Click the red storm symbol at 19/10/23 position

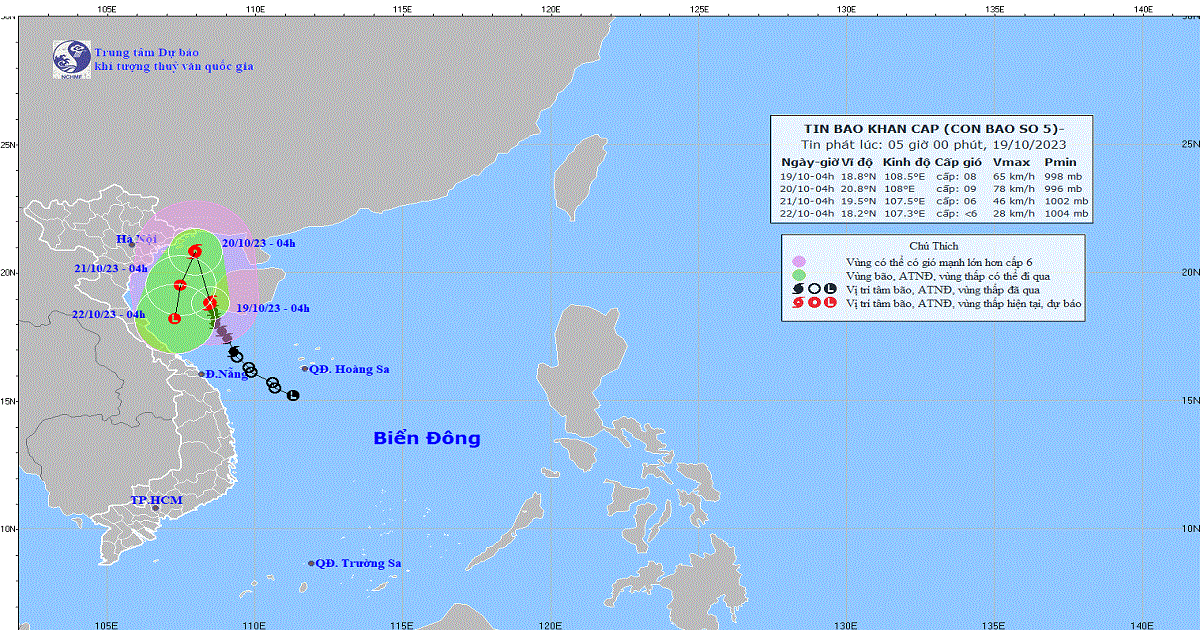(210, 302)
